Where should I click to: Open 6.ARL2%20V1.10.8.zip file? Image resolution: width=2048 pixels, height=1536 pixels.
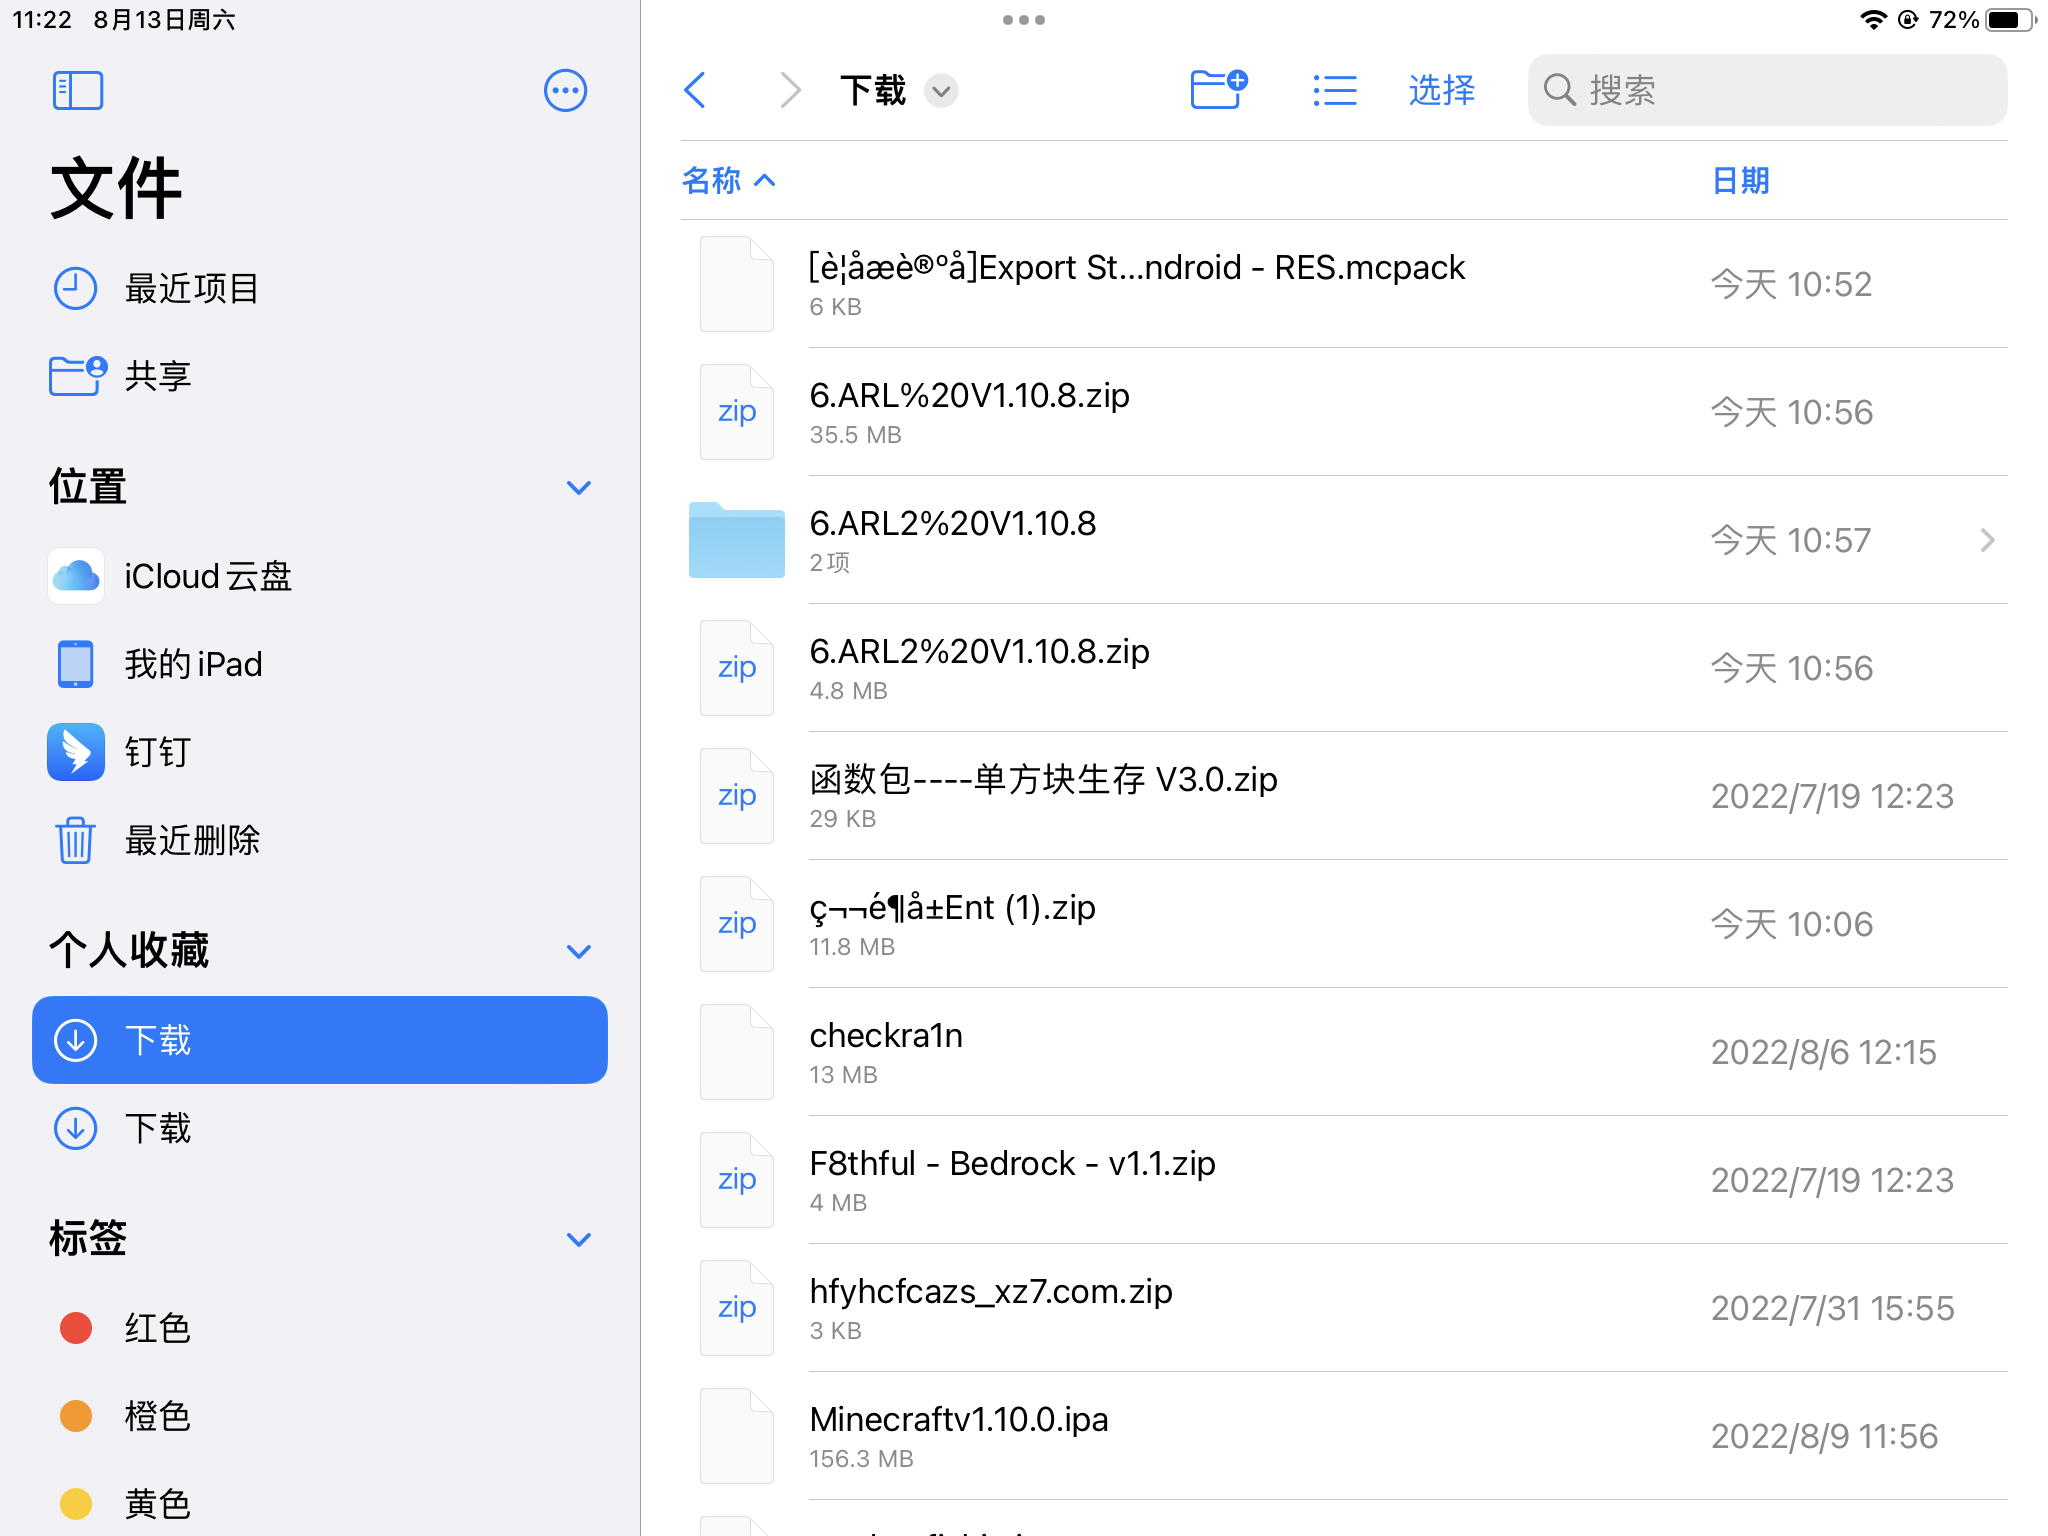point(1344,668)
